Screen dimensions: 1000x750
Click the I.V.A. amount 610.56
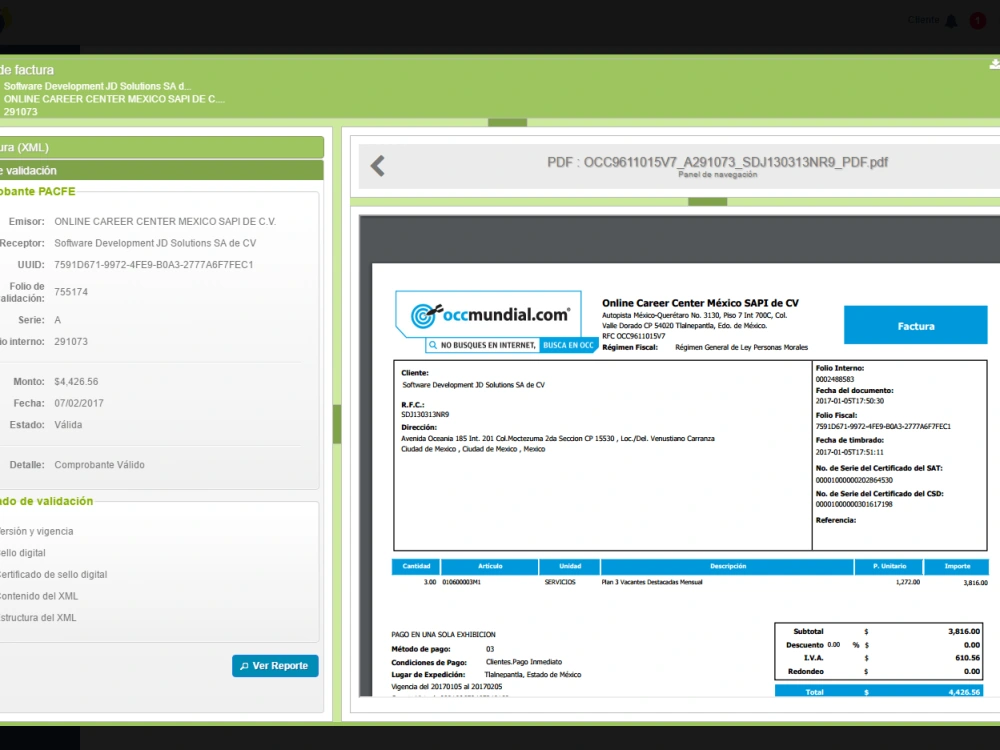point(967,658)
